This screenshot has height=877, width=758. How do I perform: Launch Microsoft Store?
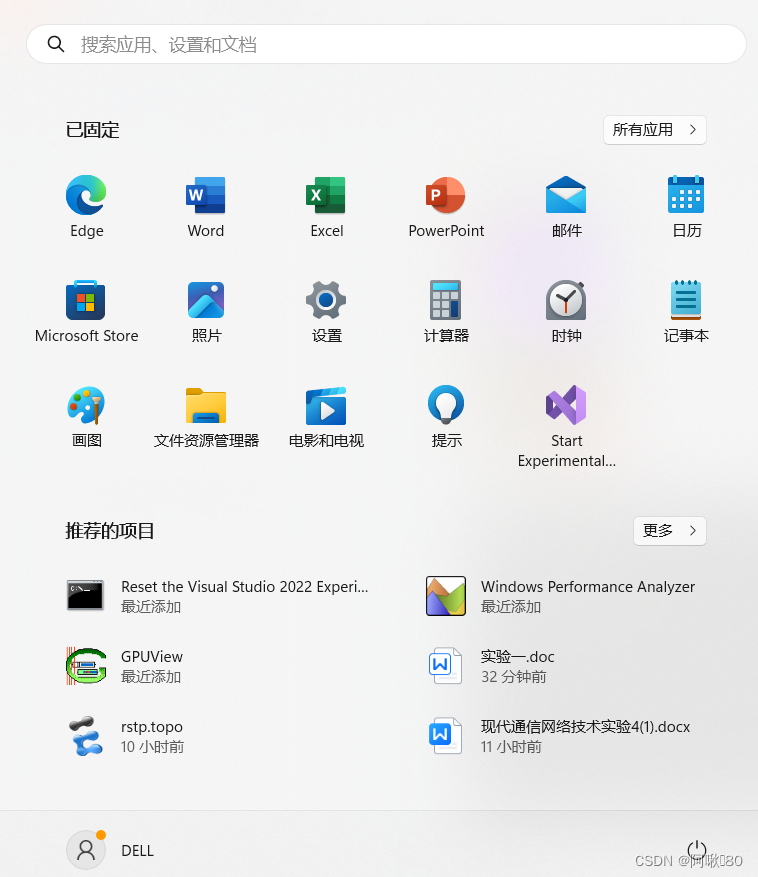click(x=86, y=300)
